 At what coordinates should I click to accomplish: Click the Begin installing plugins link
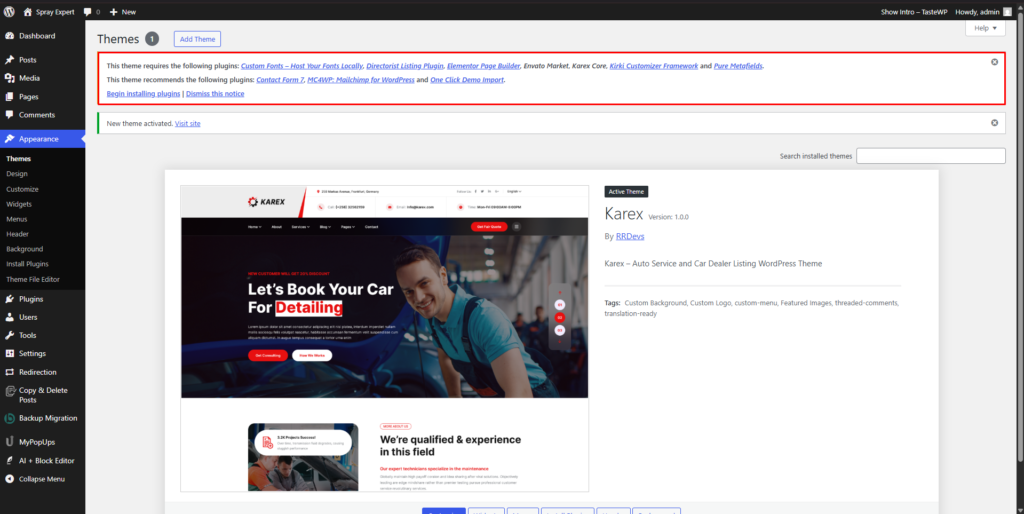(143, 93)
